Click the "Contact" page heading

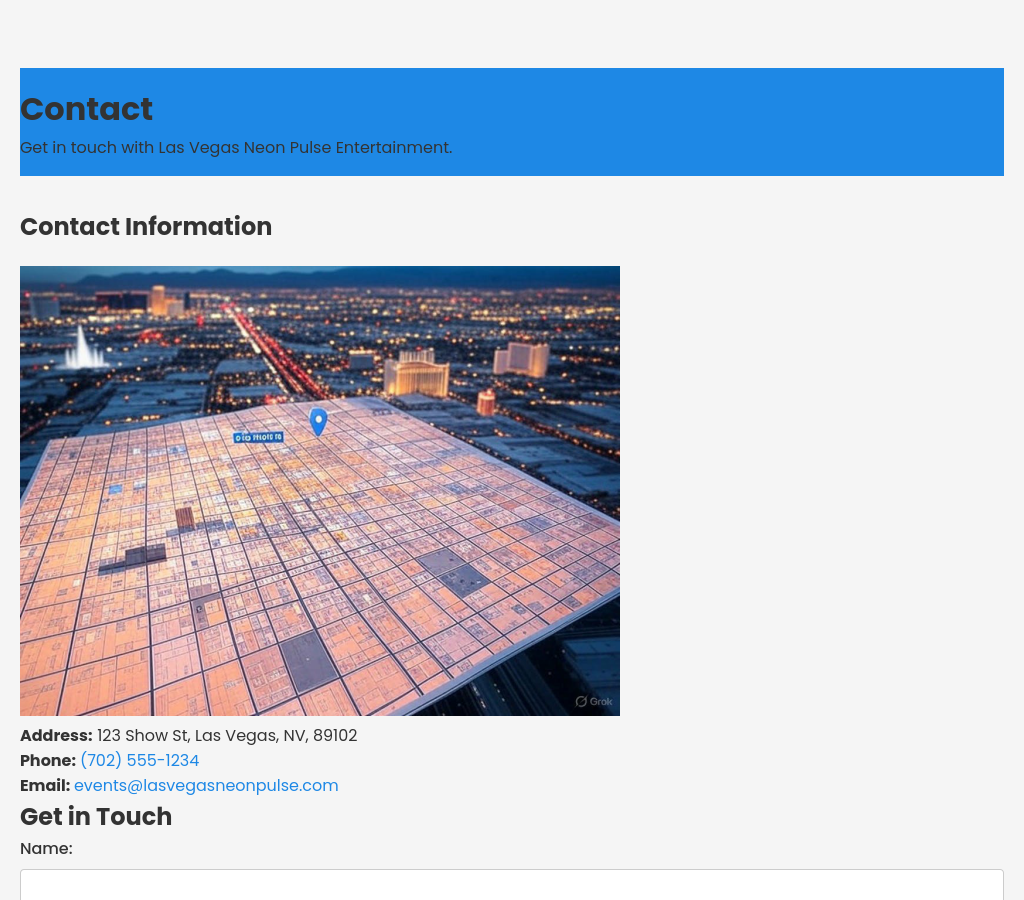pyautogui.click(x=86, y=109)
